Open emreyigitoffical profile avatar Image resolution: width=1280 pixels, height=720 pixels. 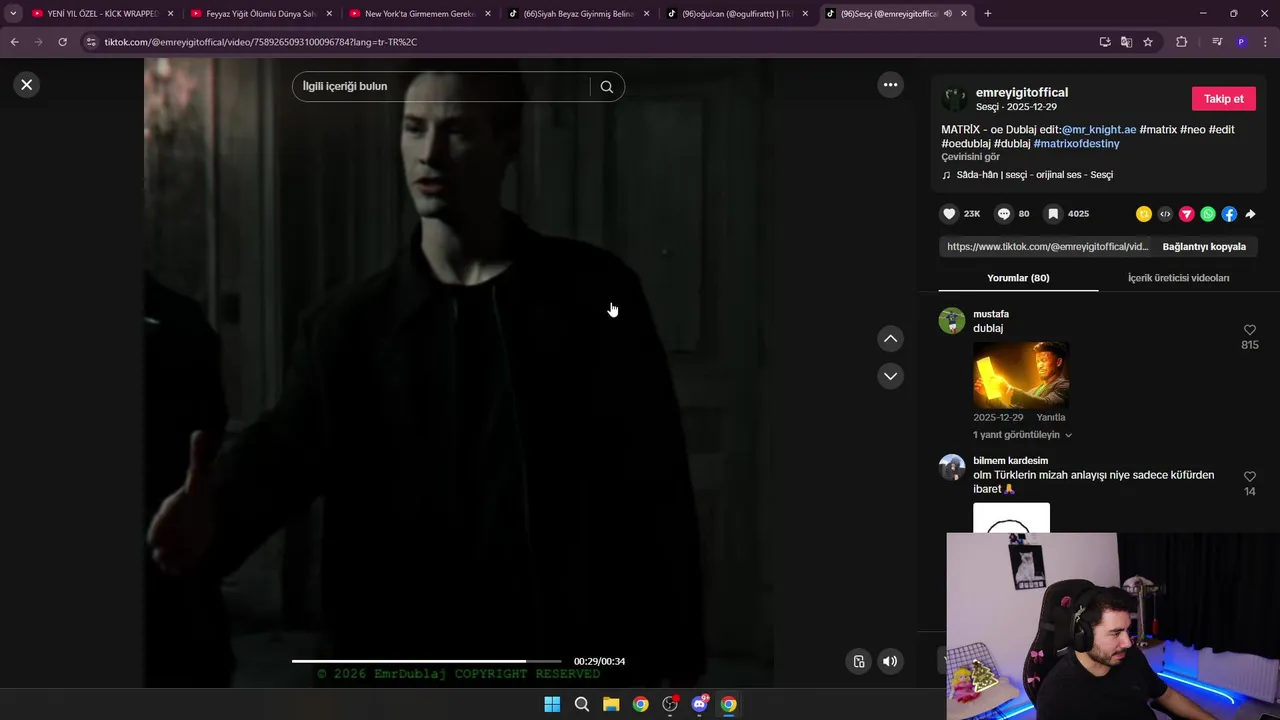tap(955, 99)
